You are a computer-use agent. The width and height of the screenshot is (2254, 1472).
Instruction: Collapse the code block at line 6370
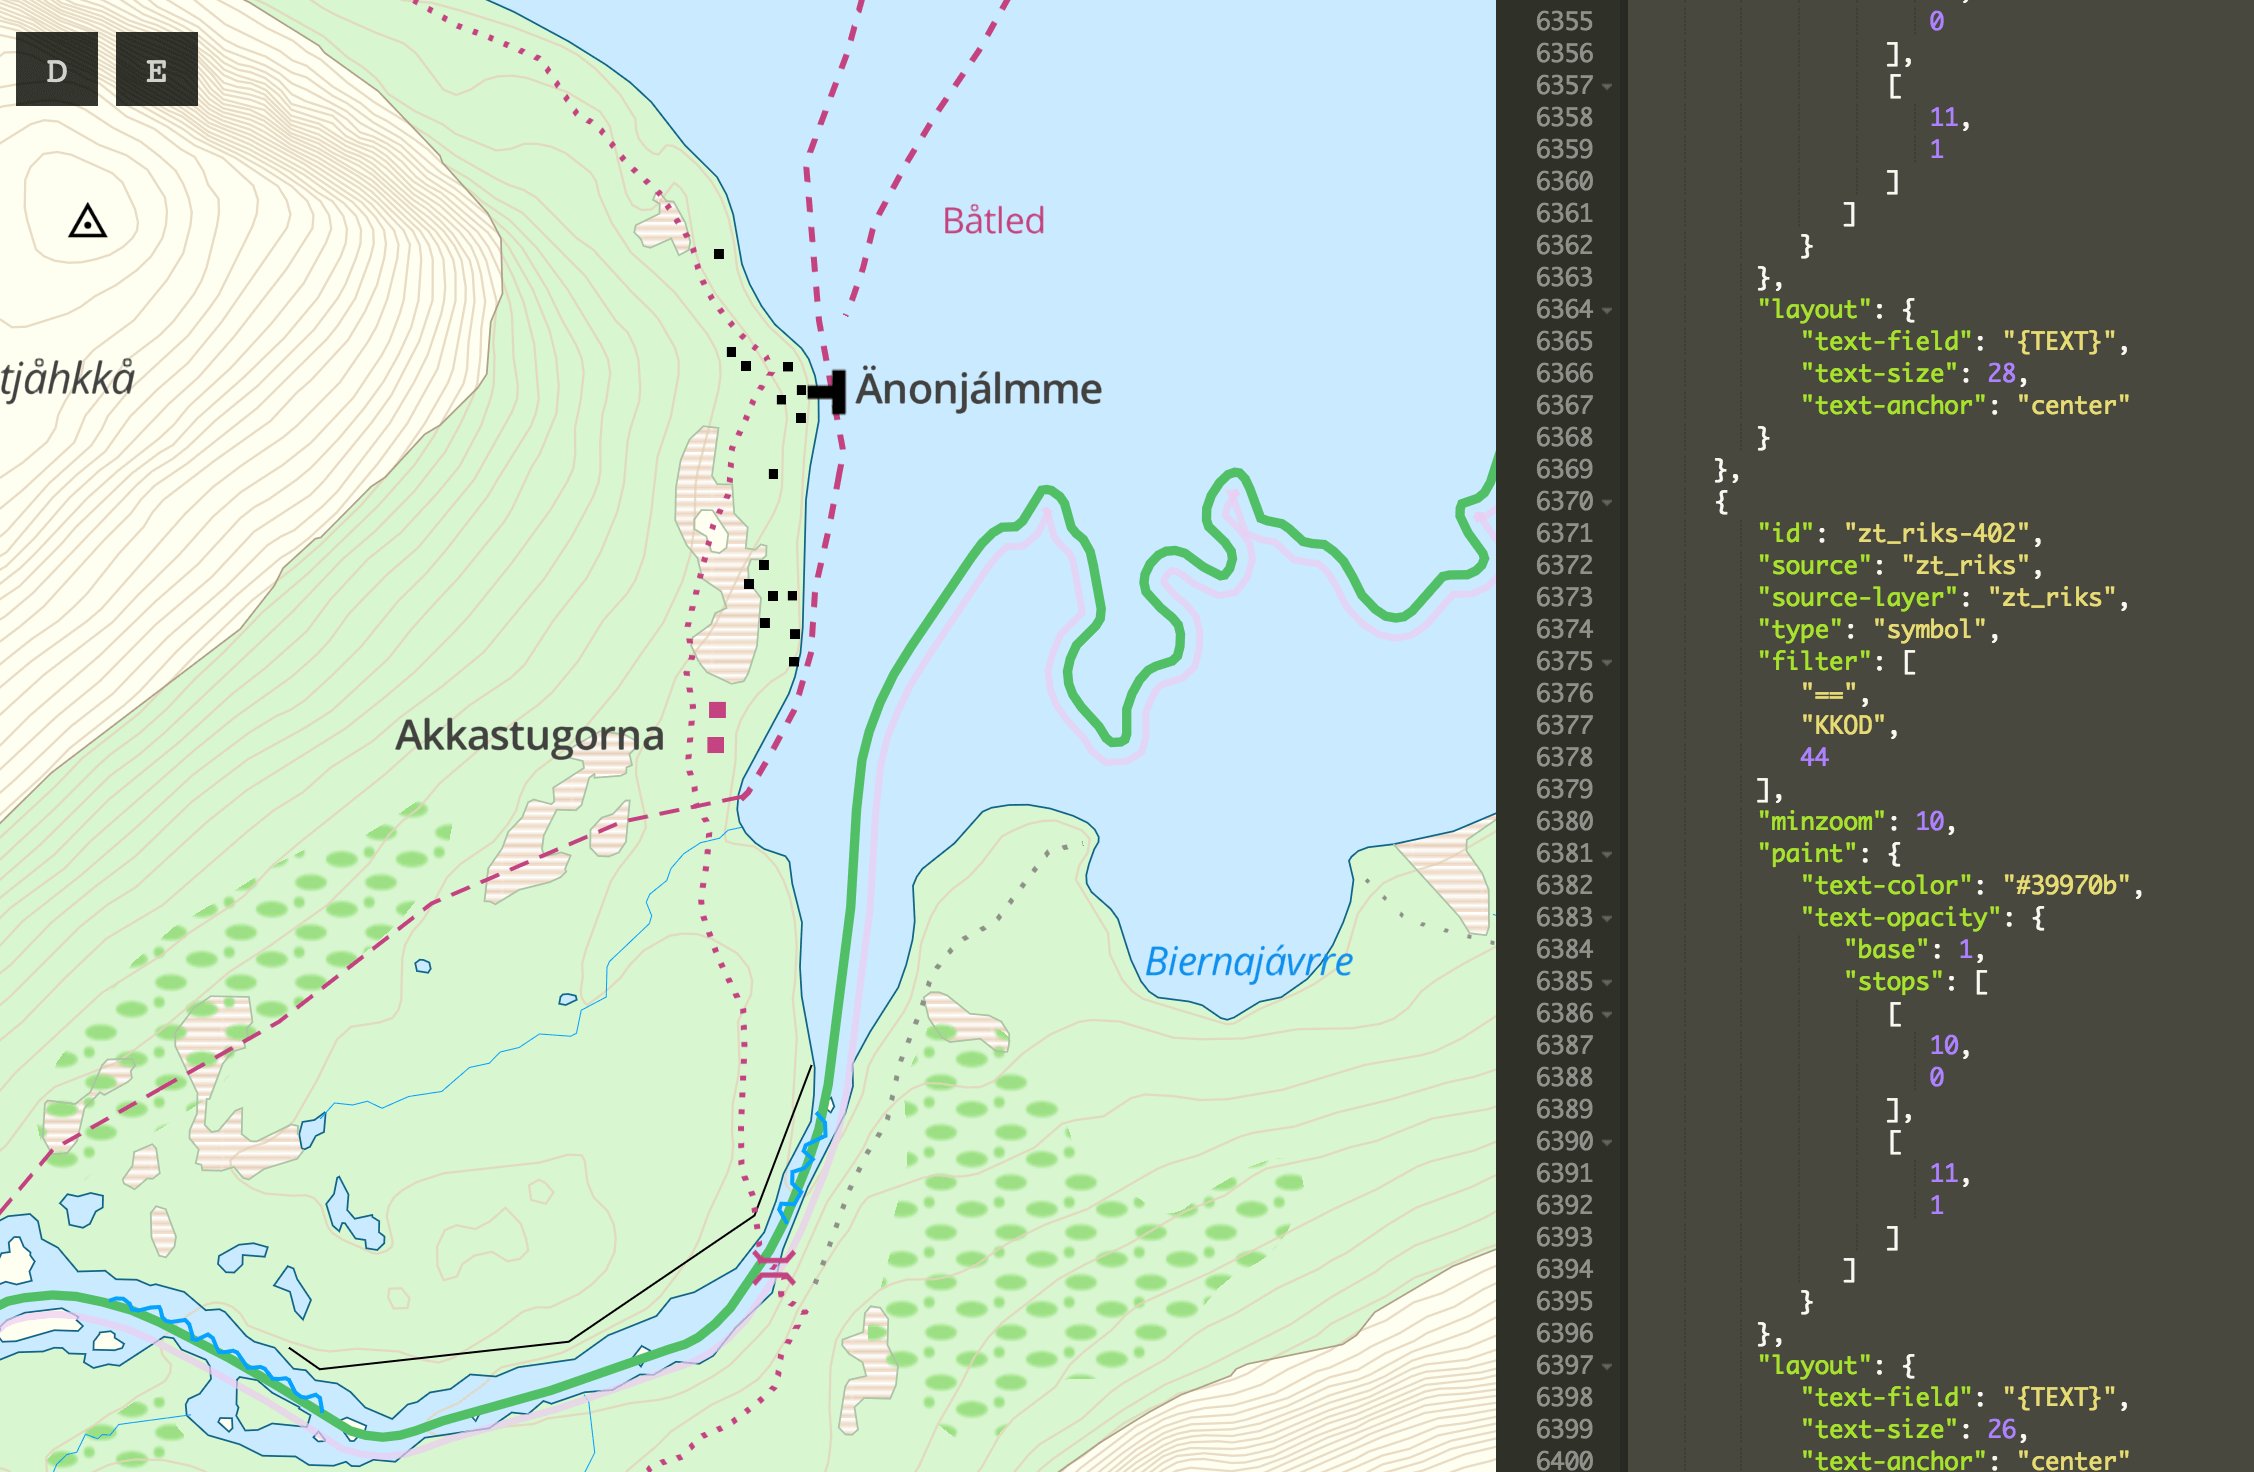click(1607, 502)
